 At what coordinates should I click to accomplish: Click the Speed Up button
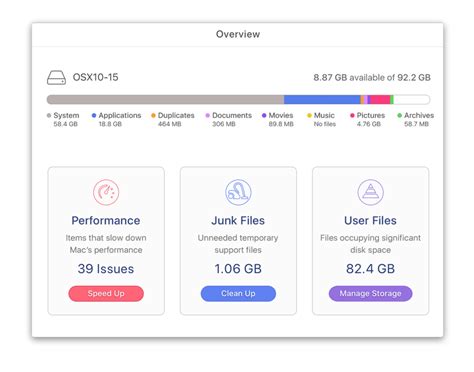tap(106, 294)
